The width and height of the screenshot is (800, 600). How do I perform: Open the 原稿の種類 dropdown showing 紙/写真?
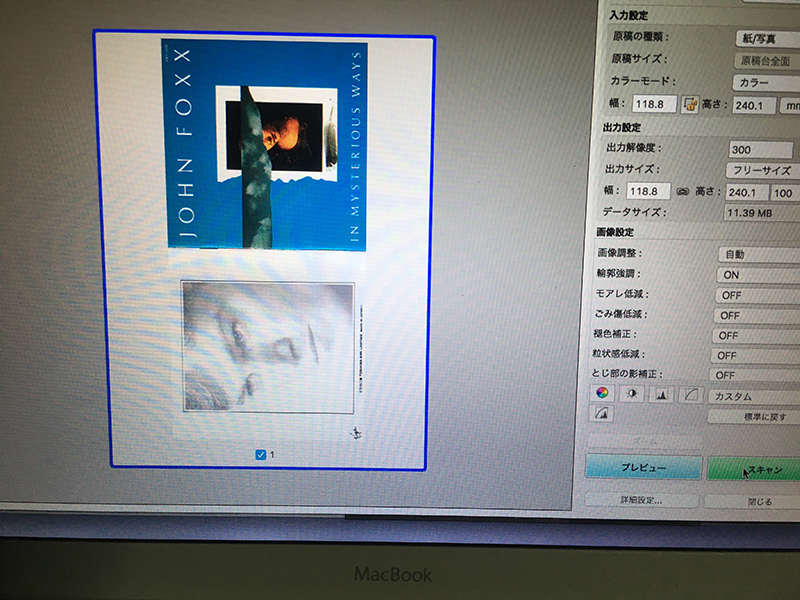tap(768, 39)
